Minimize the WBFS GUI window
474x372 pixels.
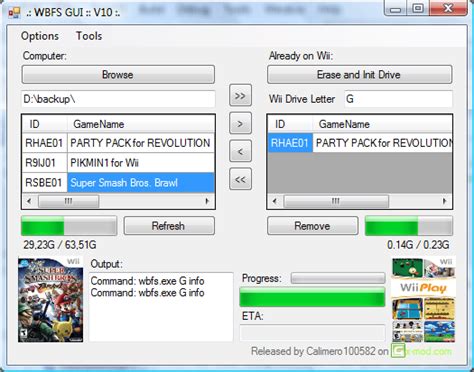click(x=395, y=9)
